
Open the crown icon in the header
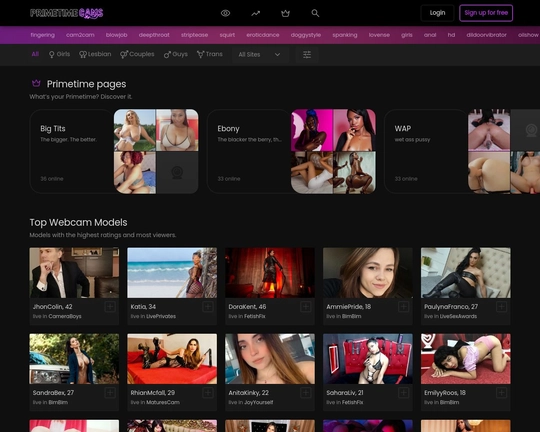[x=285, y=13]
